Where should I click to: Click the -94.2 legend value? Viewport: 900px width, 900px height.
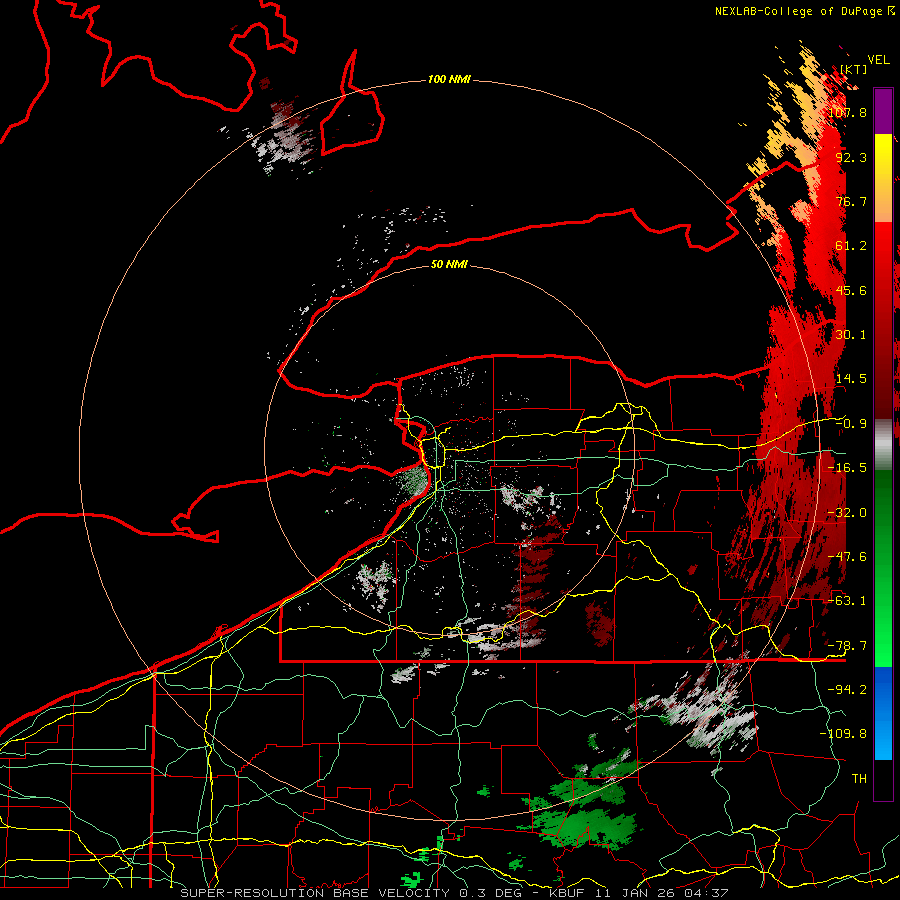click(x=847, y=689)
